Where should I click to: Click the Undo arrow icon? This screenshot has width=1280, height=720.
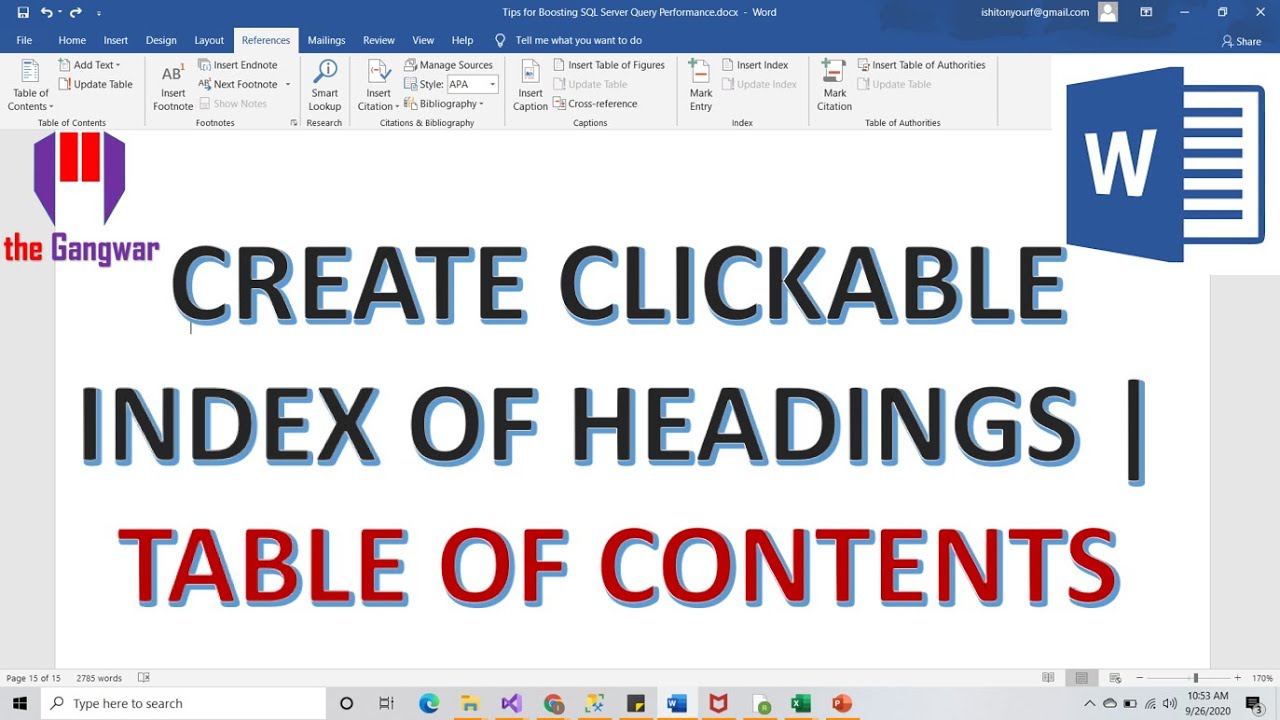tap(46, 12)
